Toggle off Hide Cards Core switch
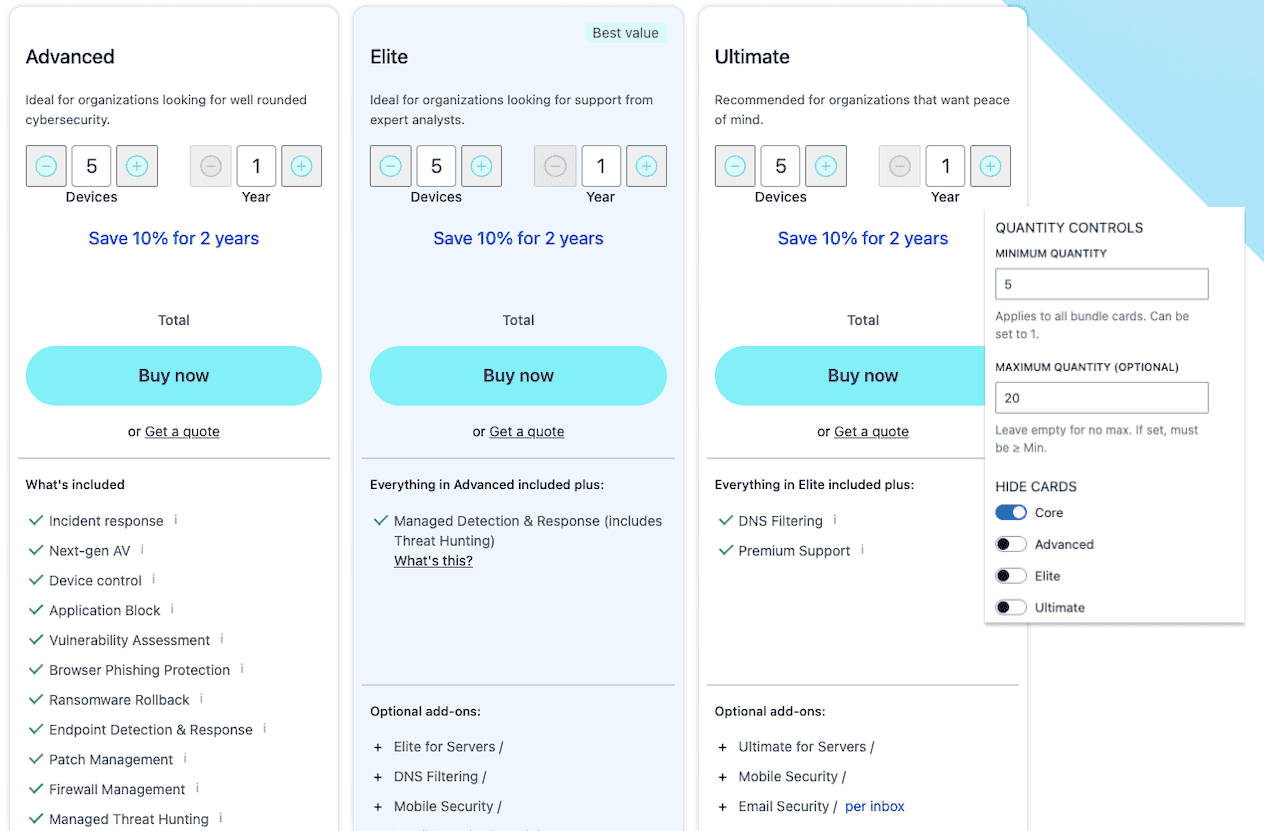This screenshot has width=1264, height=831. [1011, 513]
